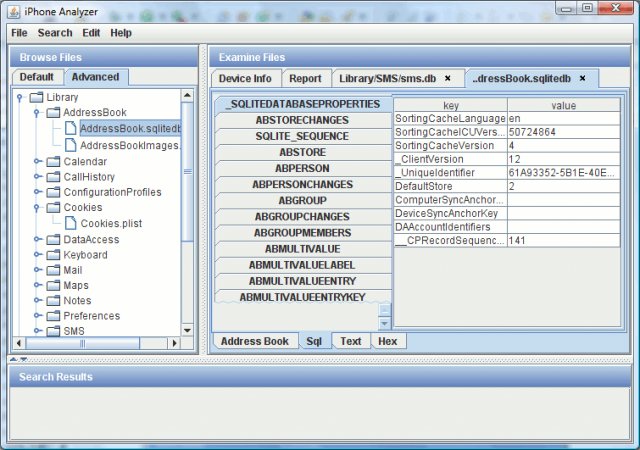The image size is (640, 450).
Task: Click the Maps folder icon
Action: pos(53,285)
